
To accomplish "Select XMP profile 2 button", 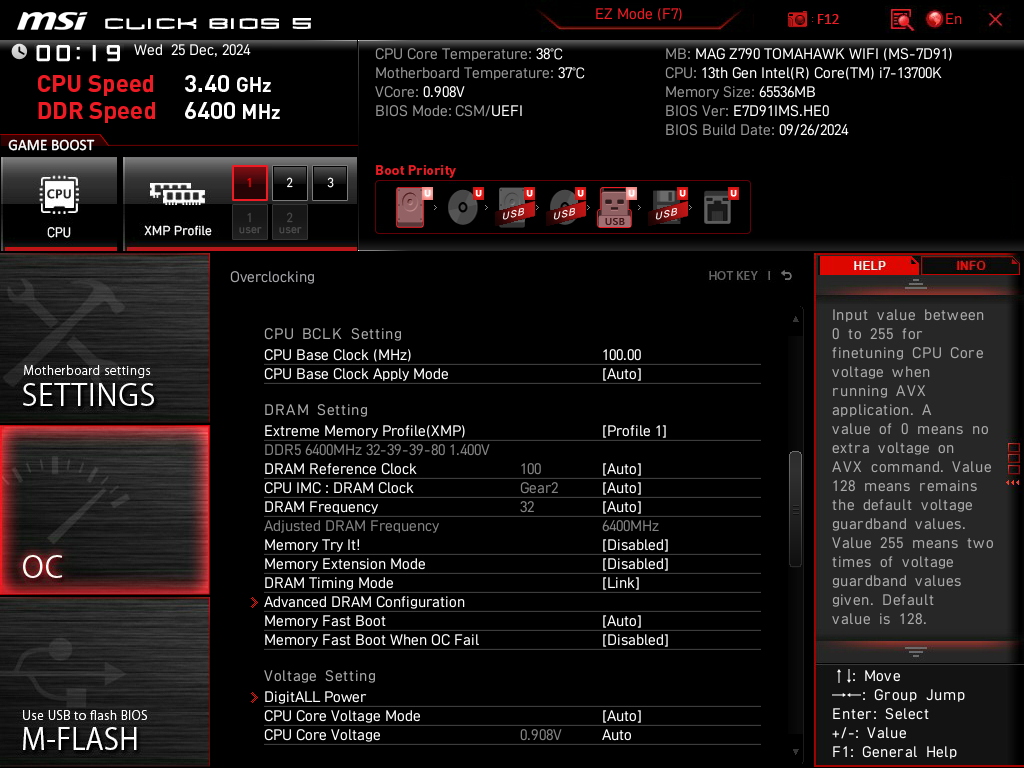I will pos(290,183).
